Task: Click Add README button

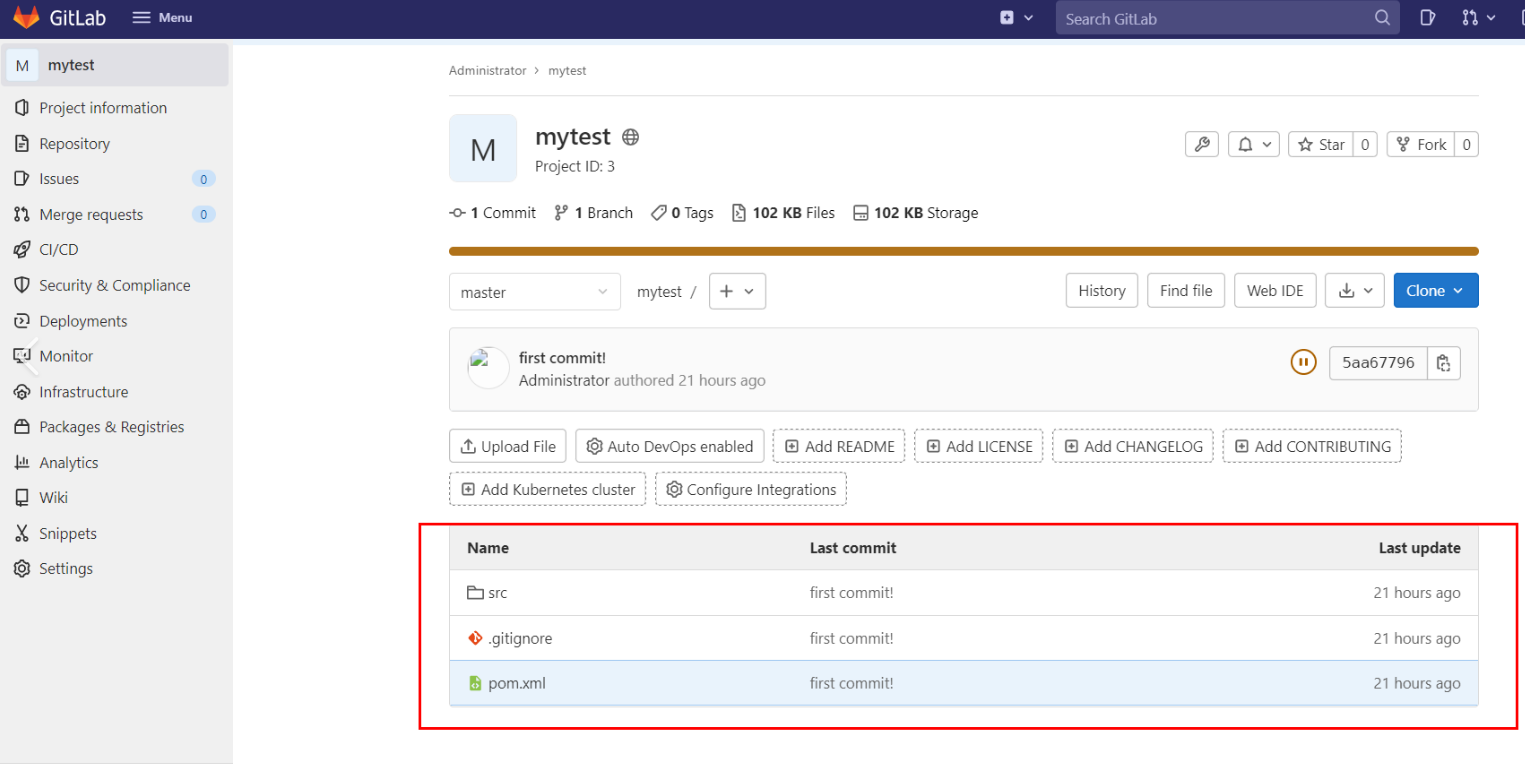Action: pyautogui.click(x=839, y=446)
